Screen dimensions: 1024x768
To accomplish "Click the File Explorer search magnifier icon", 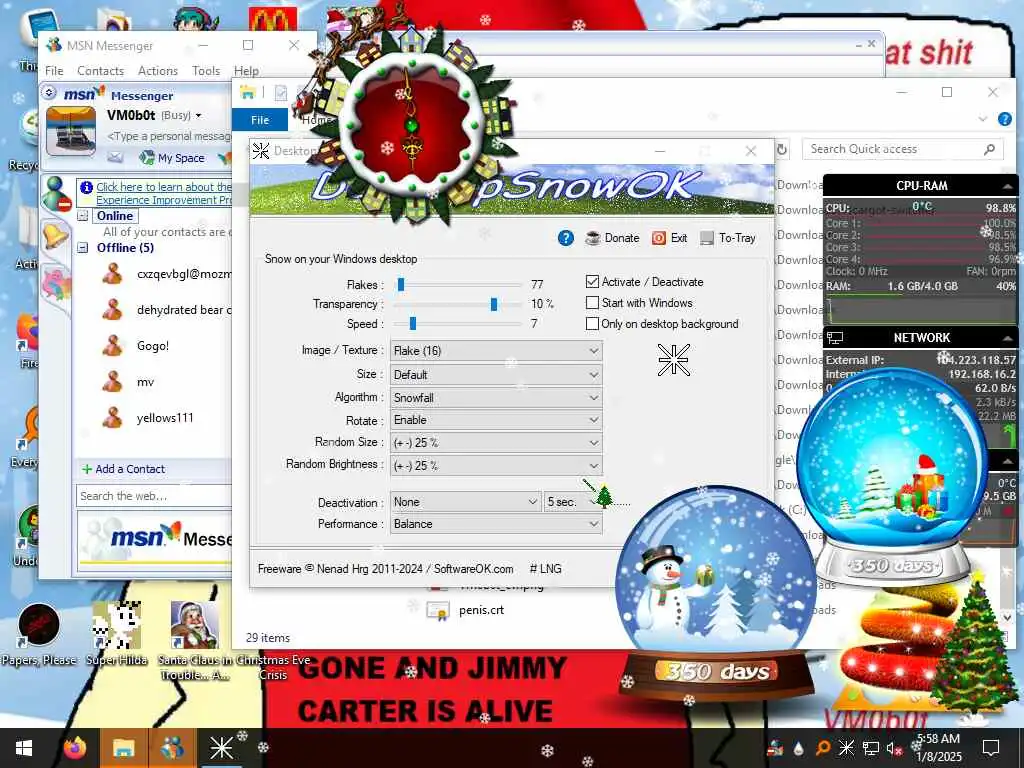I will coord(989,150).
